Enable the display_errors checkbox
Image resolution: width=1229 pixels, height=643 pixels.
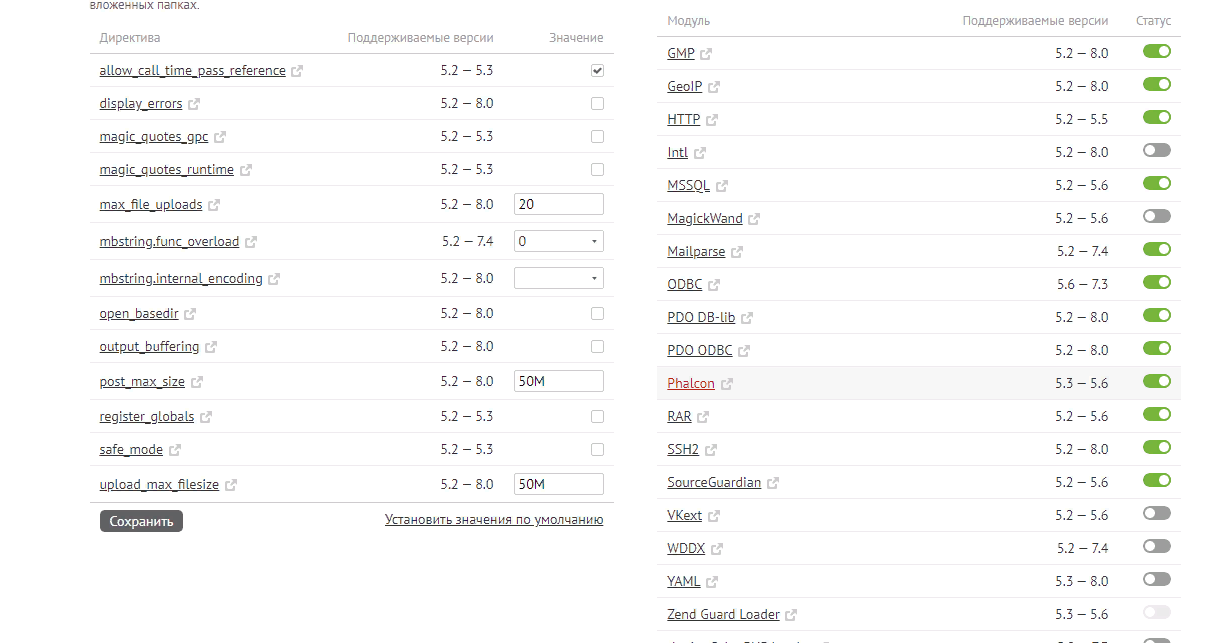pos(597,103)
